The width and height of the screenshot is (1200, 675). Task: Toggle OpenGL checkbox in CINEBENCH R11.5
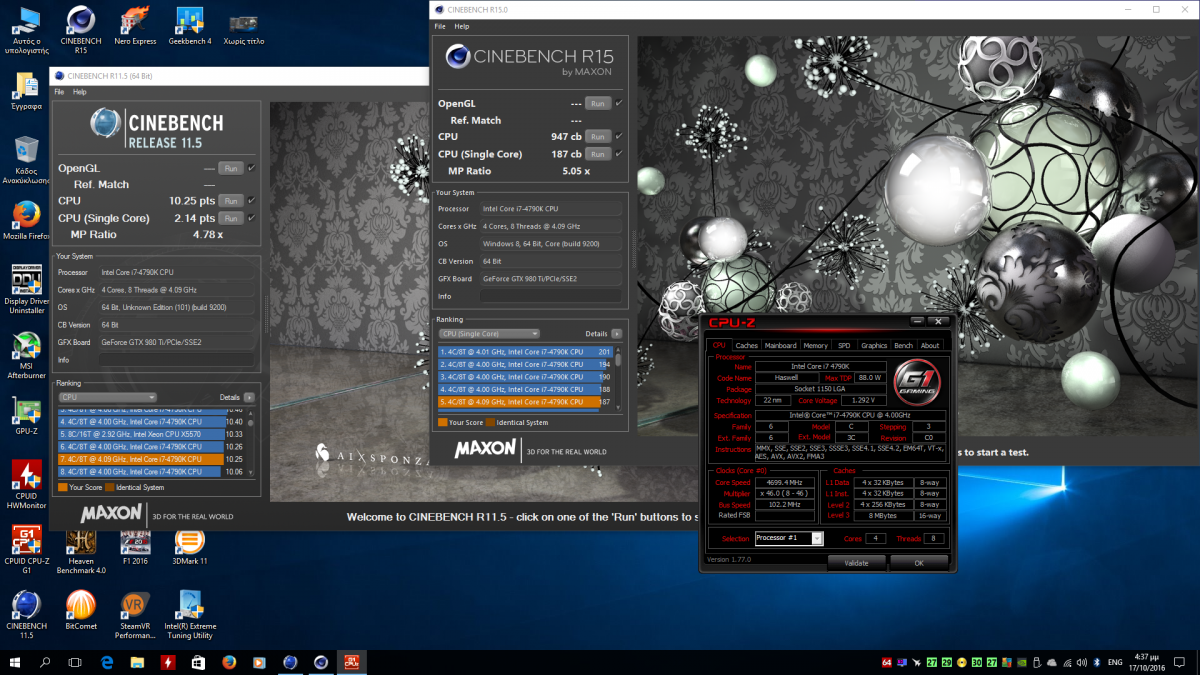pos(251,168)
